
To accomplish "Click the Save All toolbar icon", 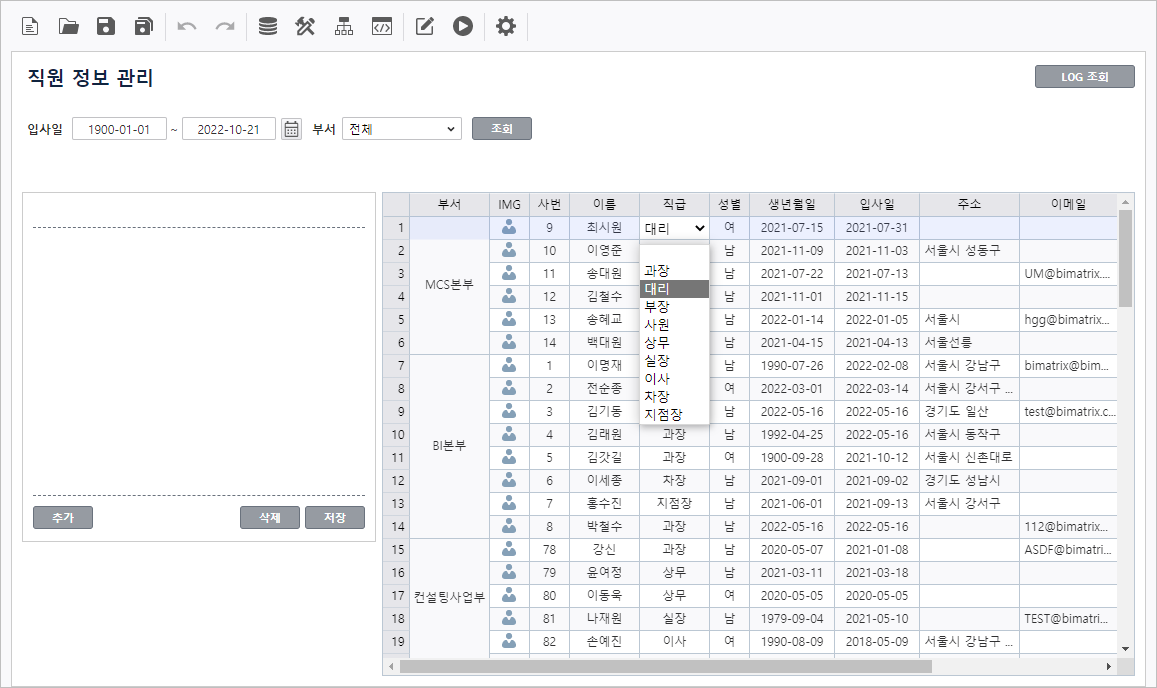I will coord(144,27).
